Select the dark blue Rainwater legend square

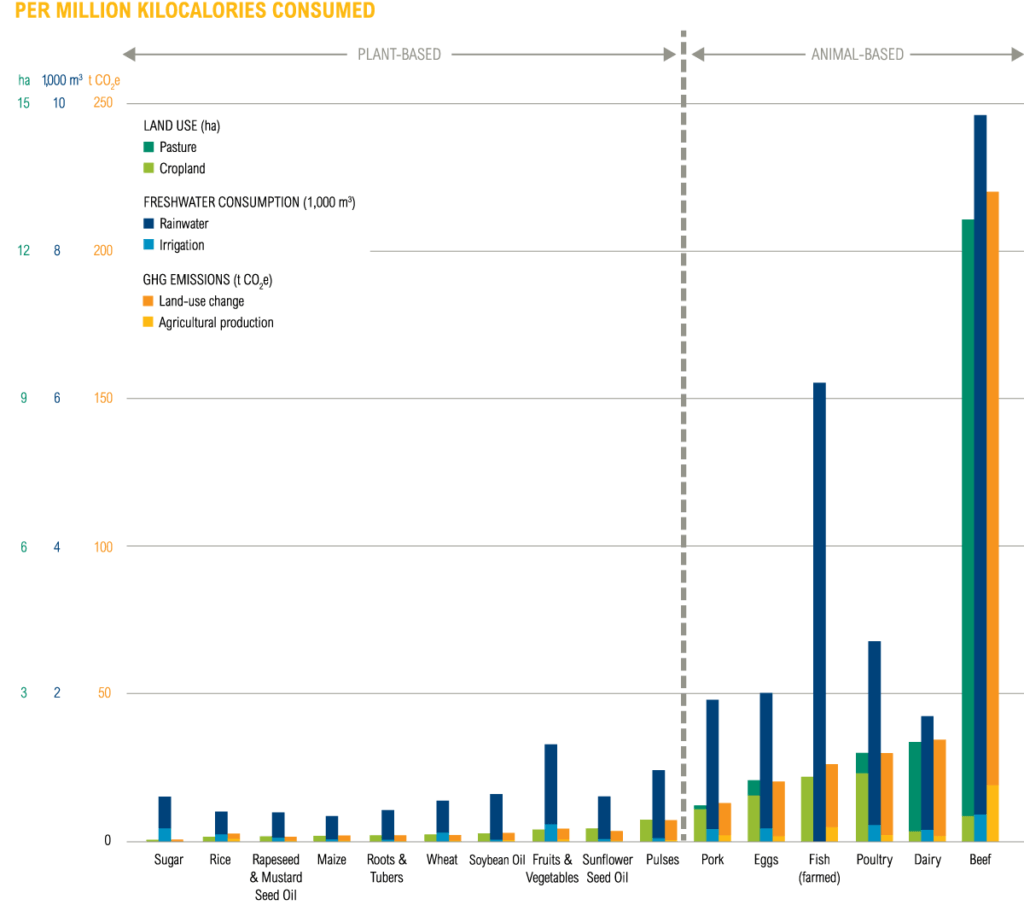(148, 223)
